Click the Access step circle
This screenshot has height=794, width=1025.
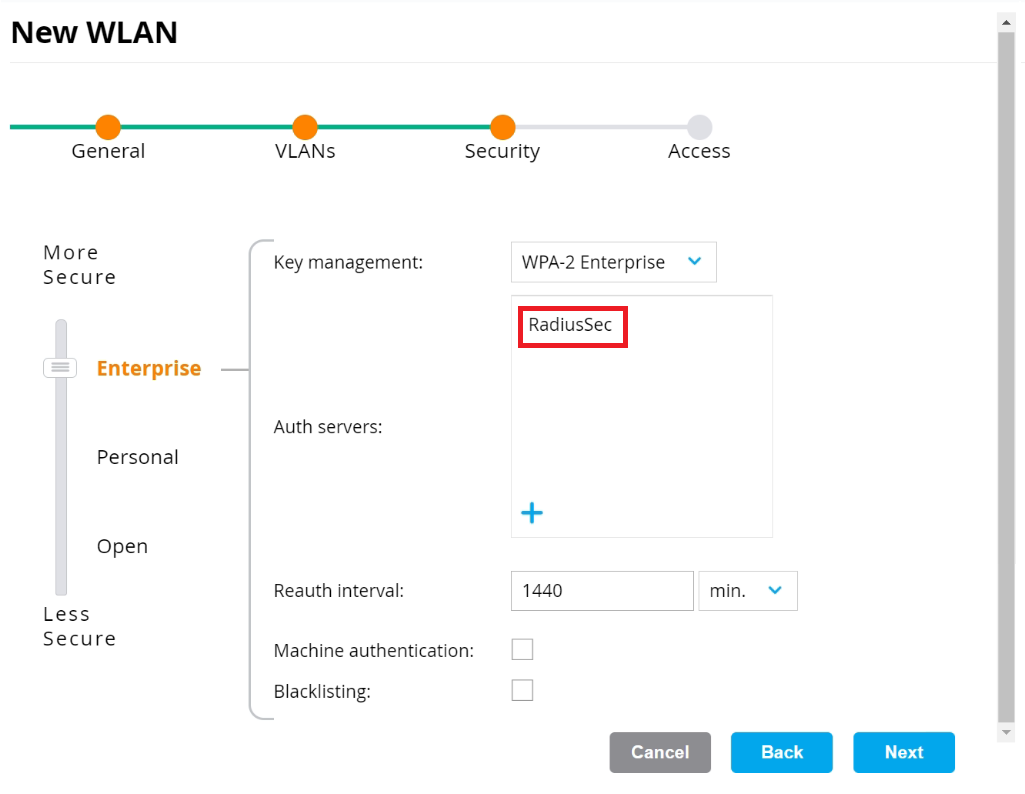tap(699, 127)
